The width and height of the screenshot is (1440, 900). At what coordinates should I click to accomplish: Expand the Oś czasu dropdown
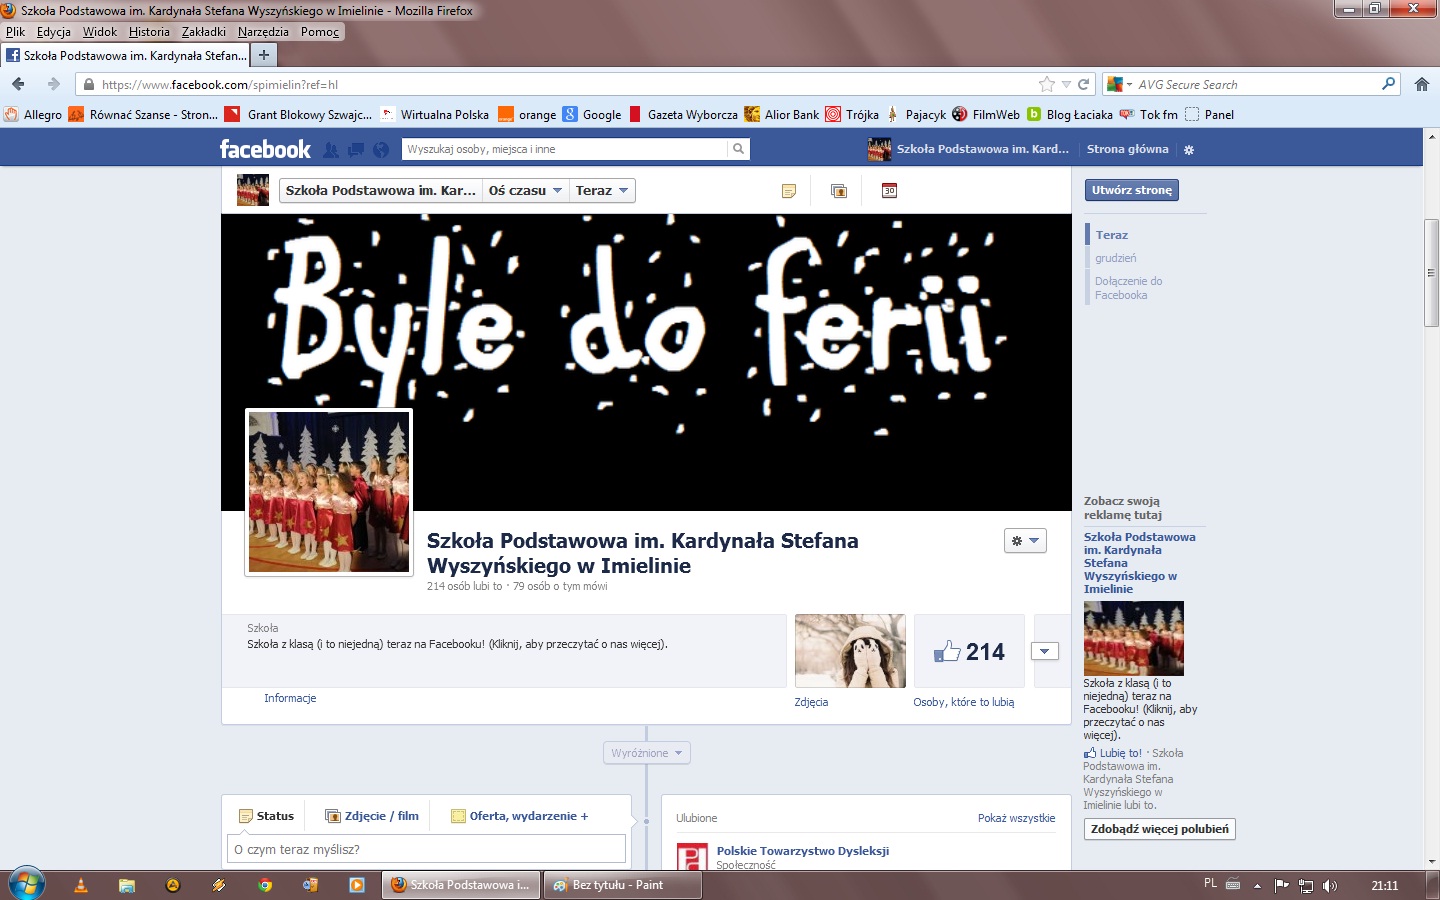(525, 191)
